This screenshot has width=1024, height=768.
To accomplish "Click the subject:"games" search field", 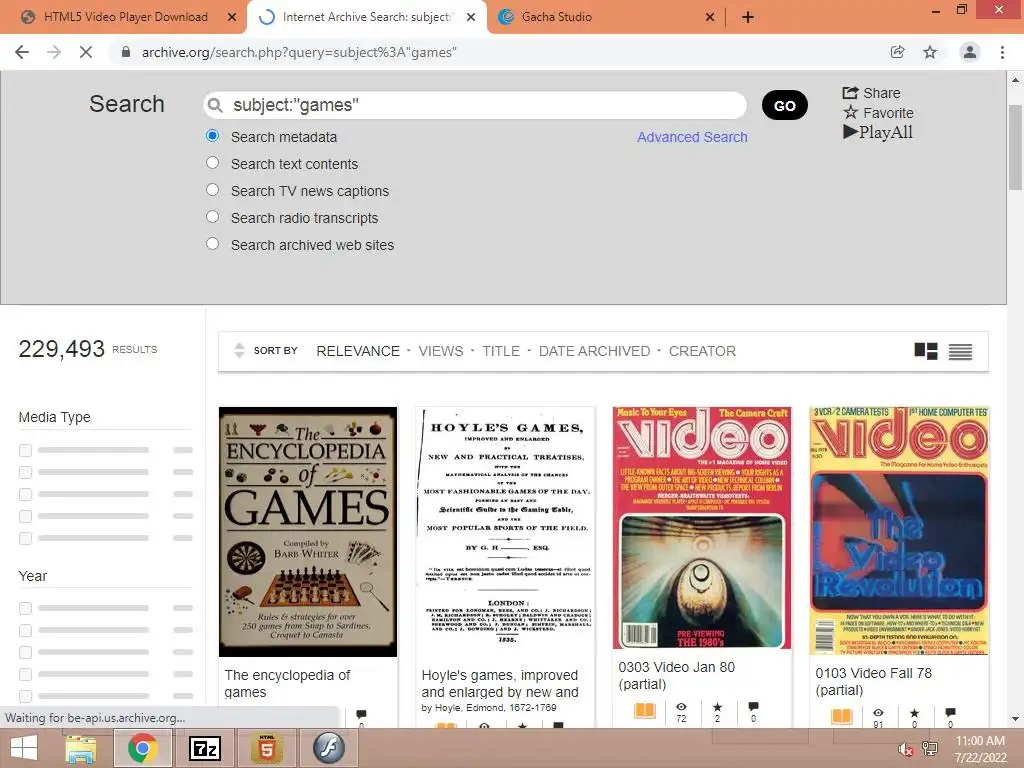I will (x=475, y=105).
